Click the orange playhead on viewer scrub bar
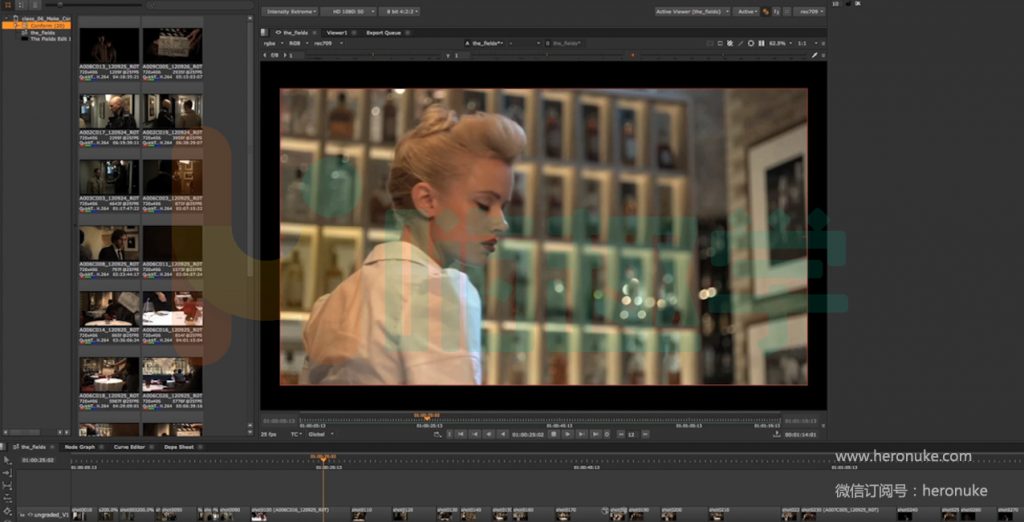 (426, 417)
